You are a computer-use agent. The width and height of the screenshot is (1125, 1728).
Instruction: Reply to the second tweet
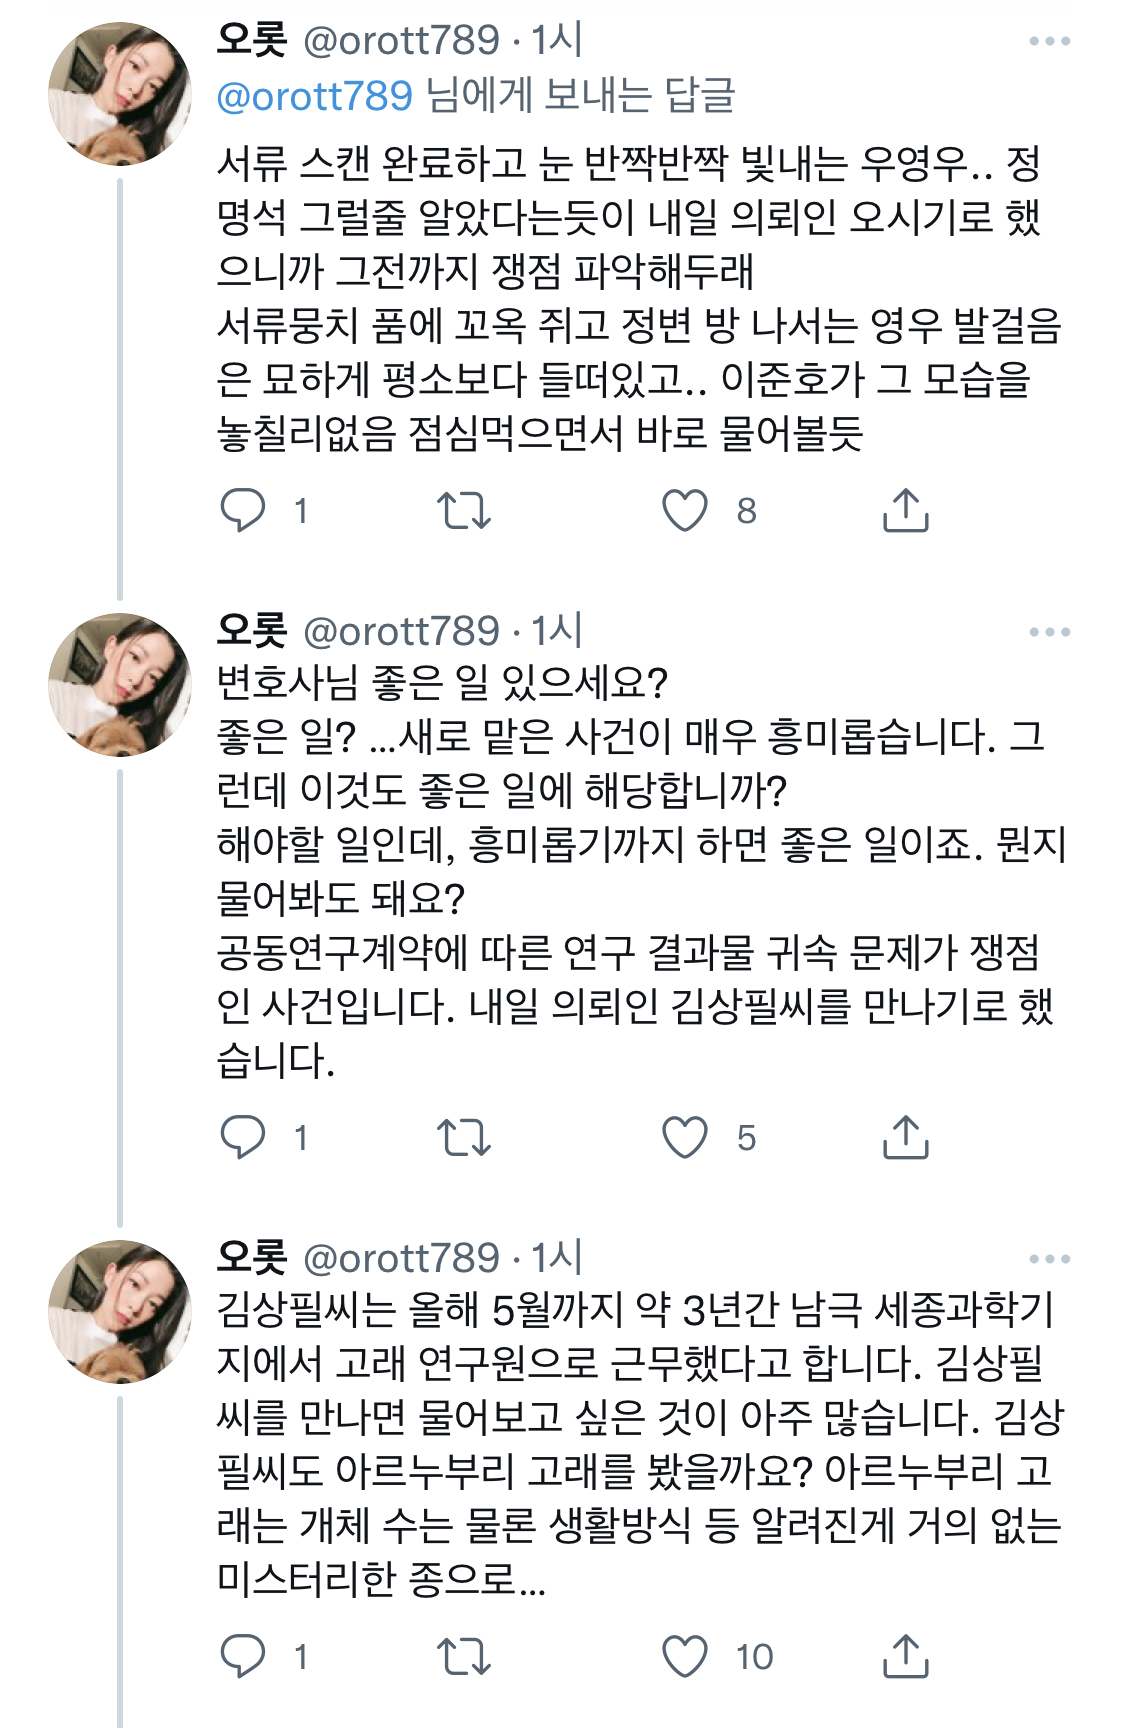click(x=243, y=1138)
